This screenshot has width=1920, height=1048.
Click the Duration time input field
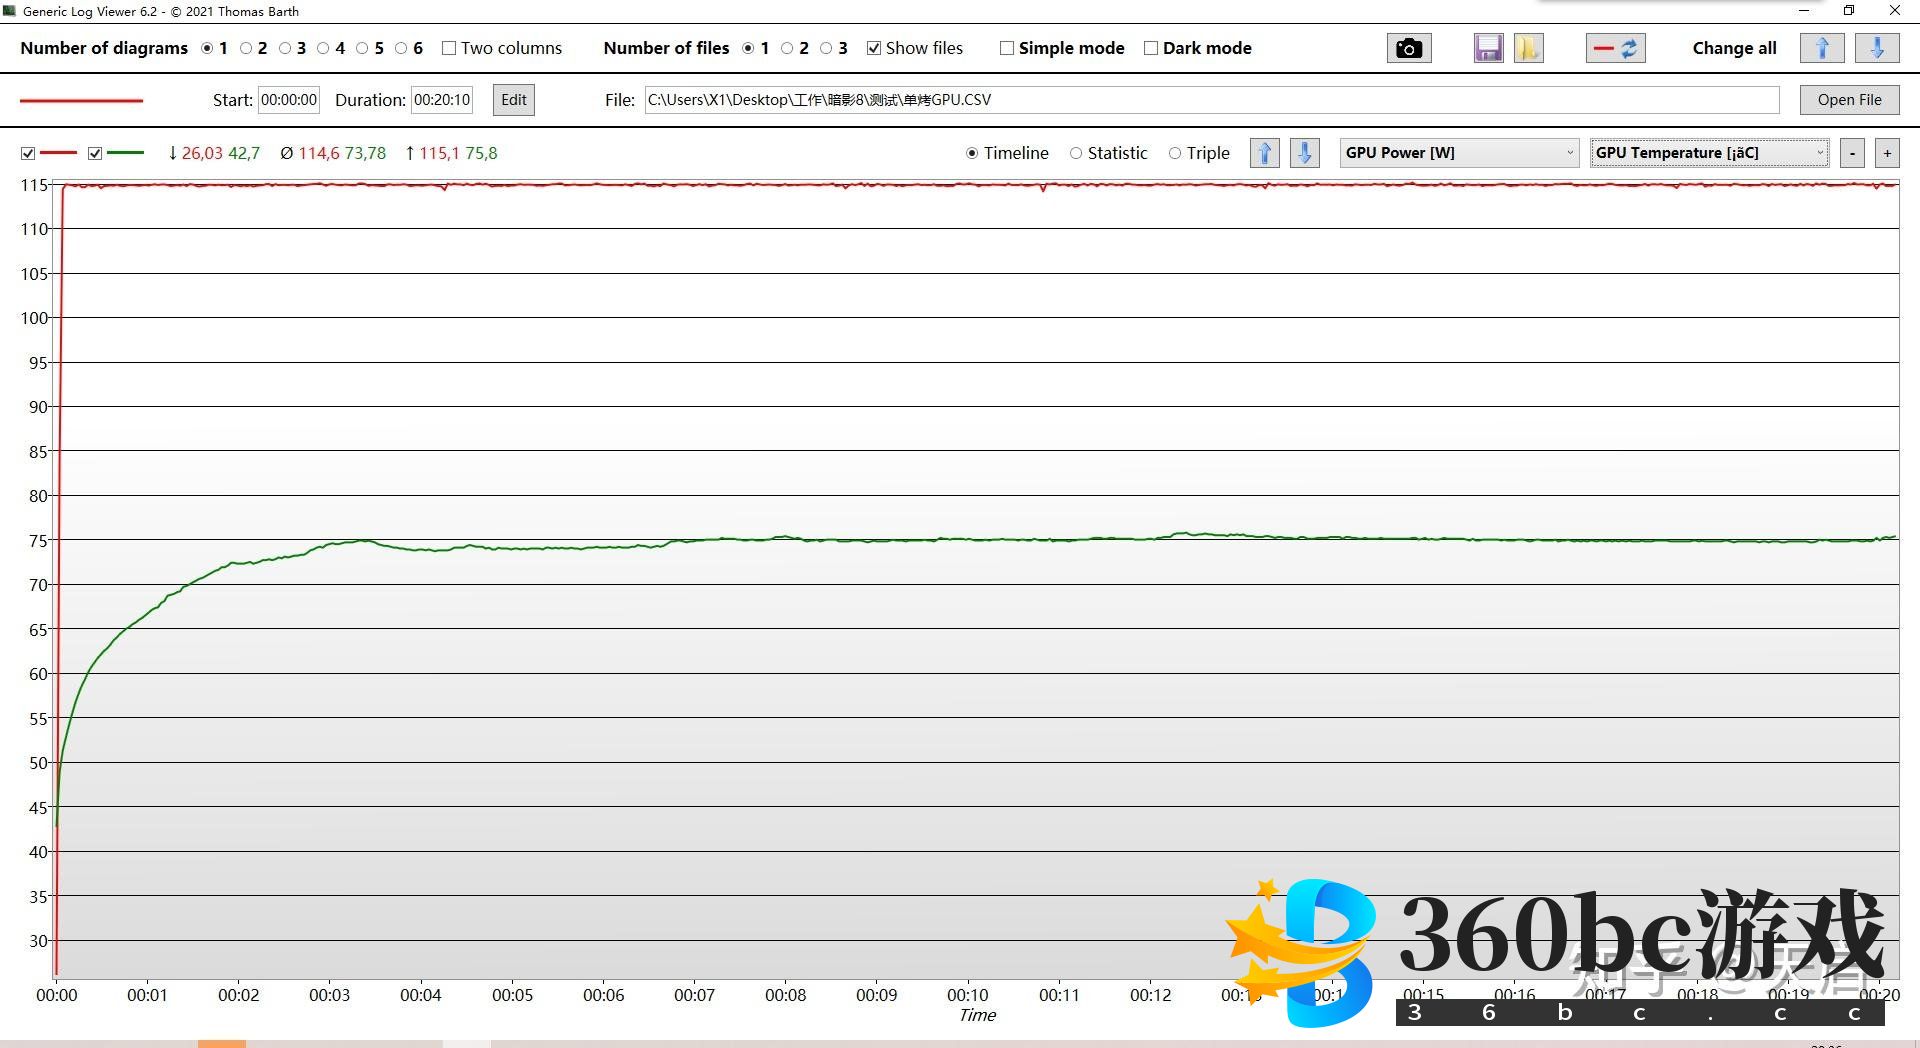point(441,100)
